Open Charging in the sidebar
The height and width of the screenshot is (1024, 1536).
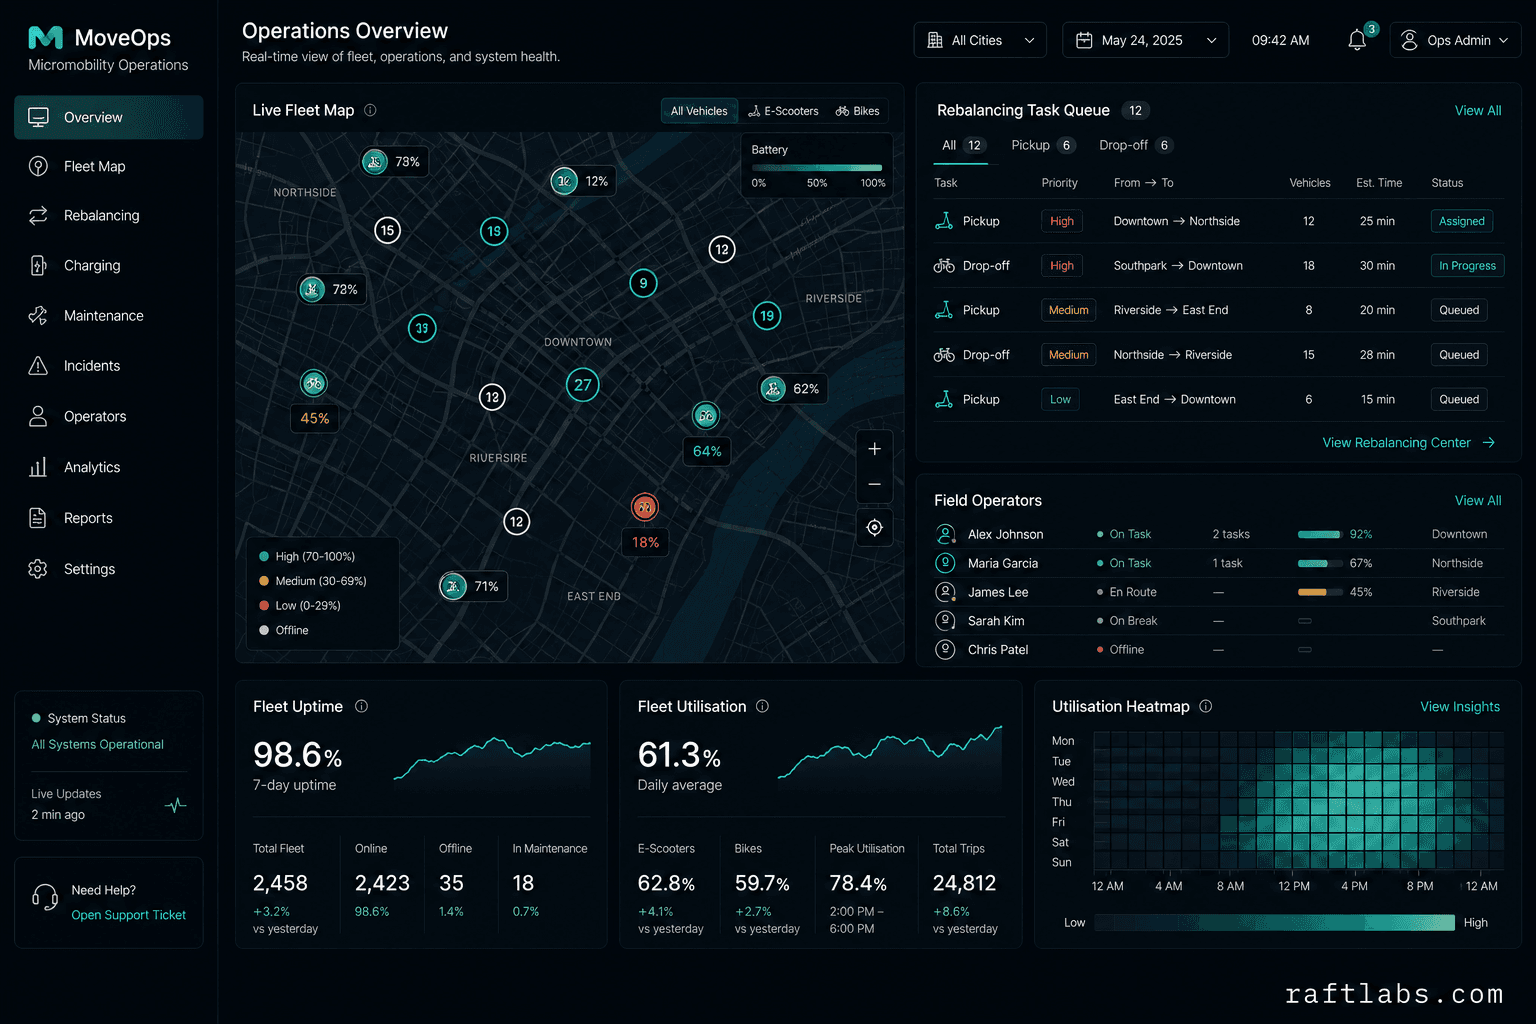[109, 265]
